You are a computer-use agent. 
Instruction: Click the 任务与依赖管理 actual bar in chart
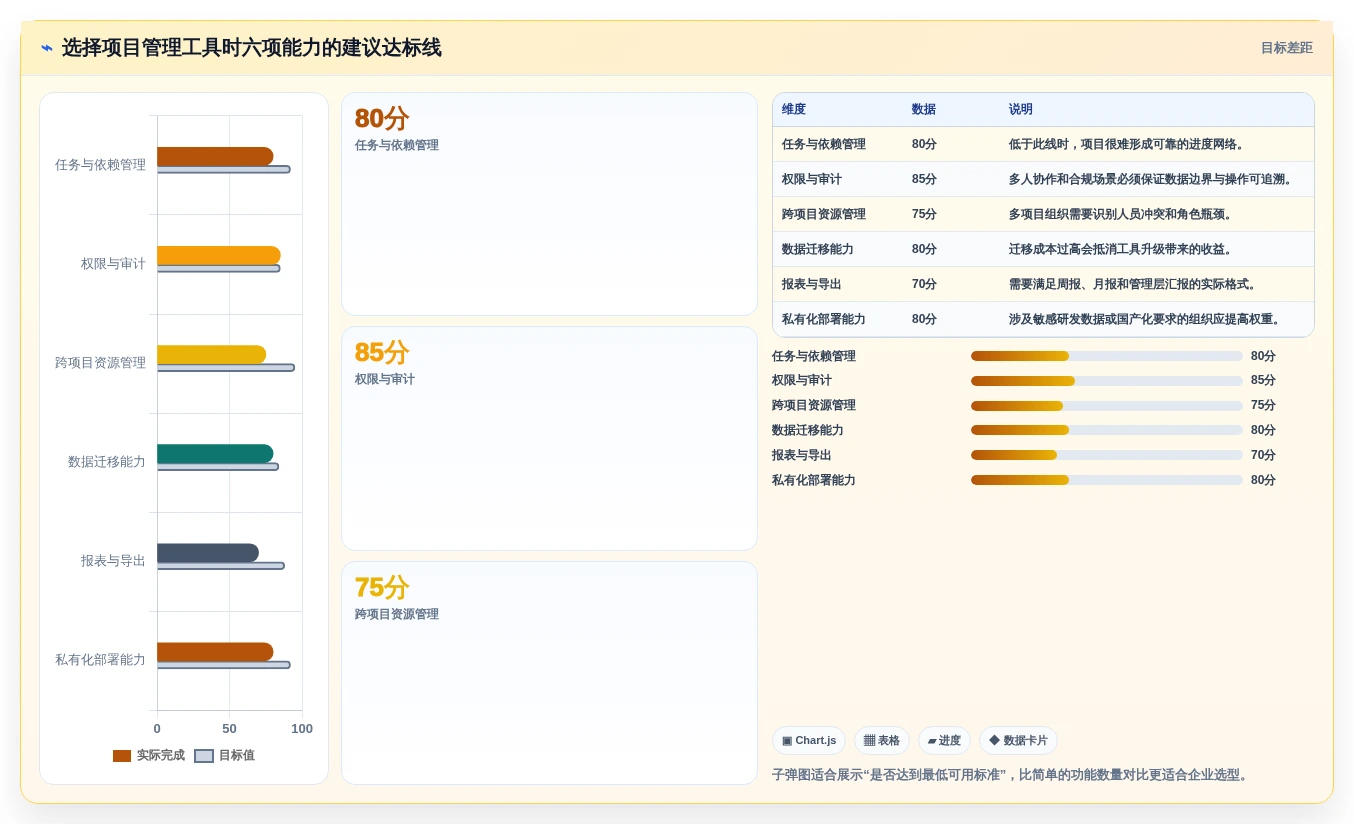(215, 157)
